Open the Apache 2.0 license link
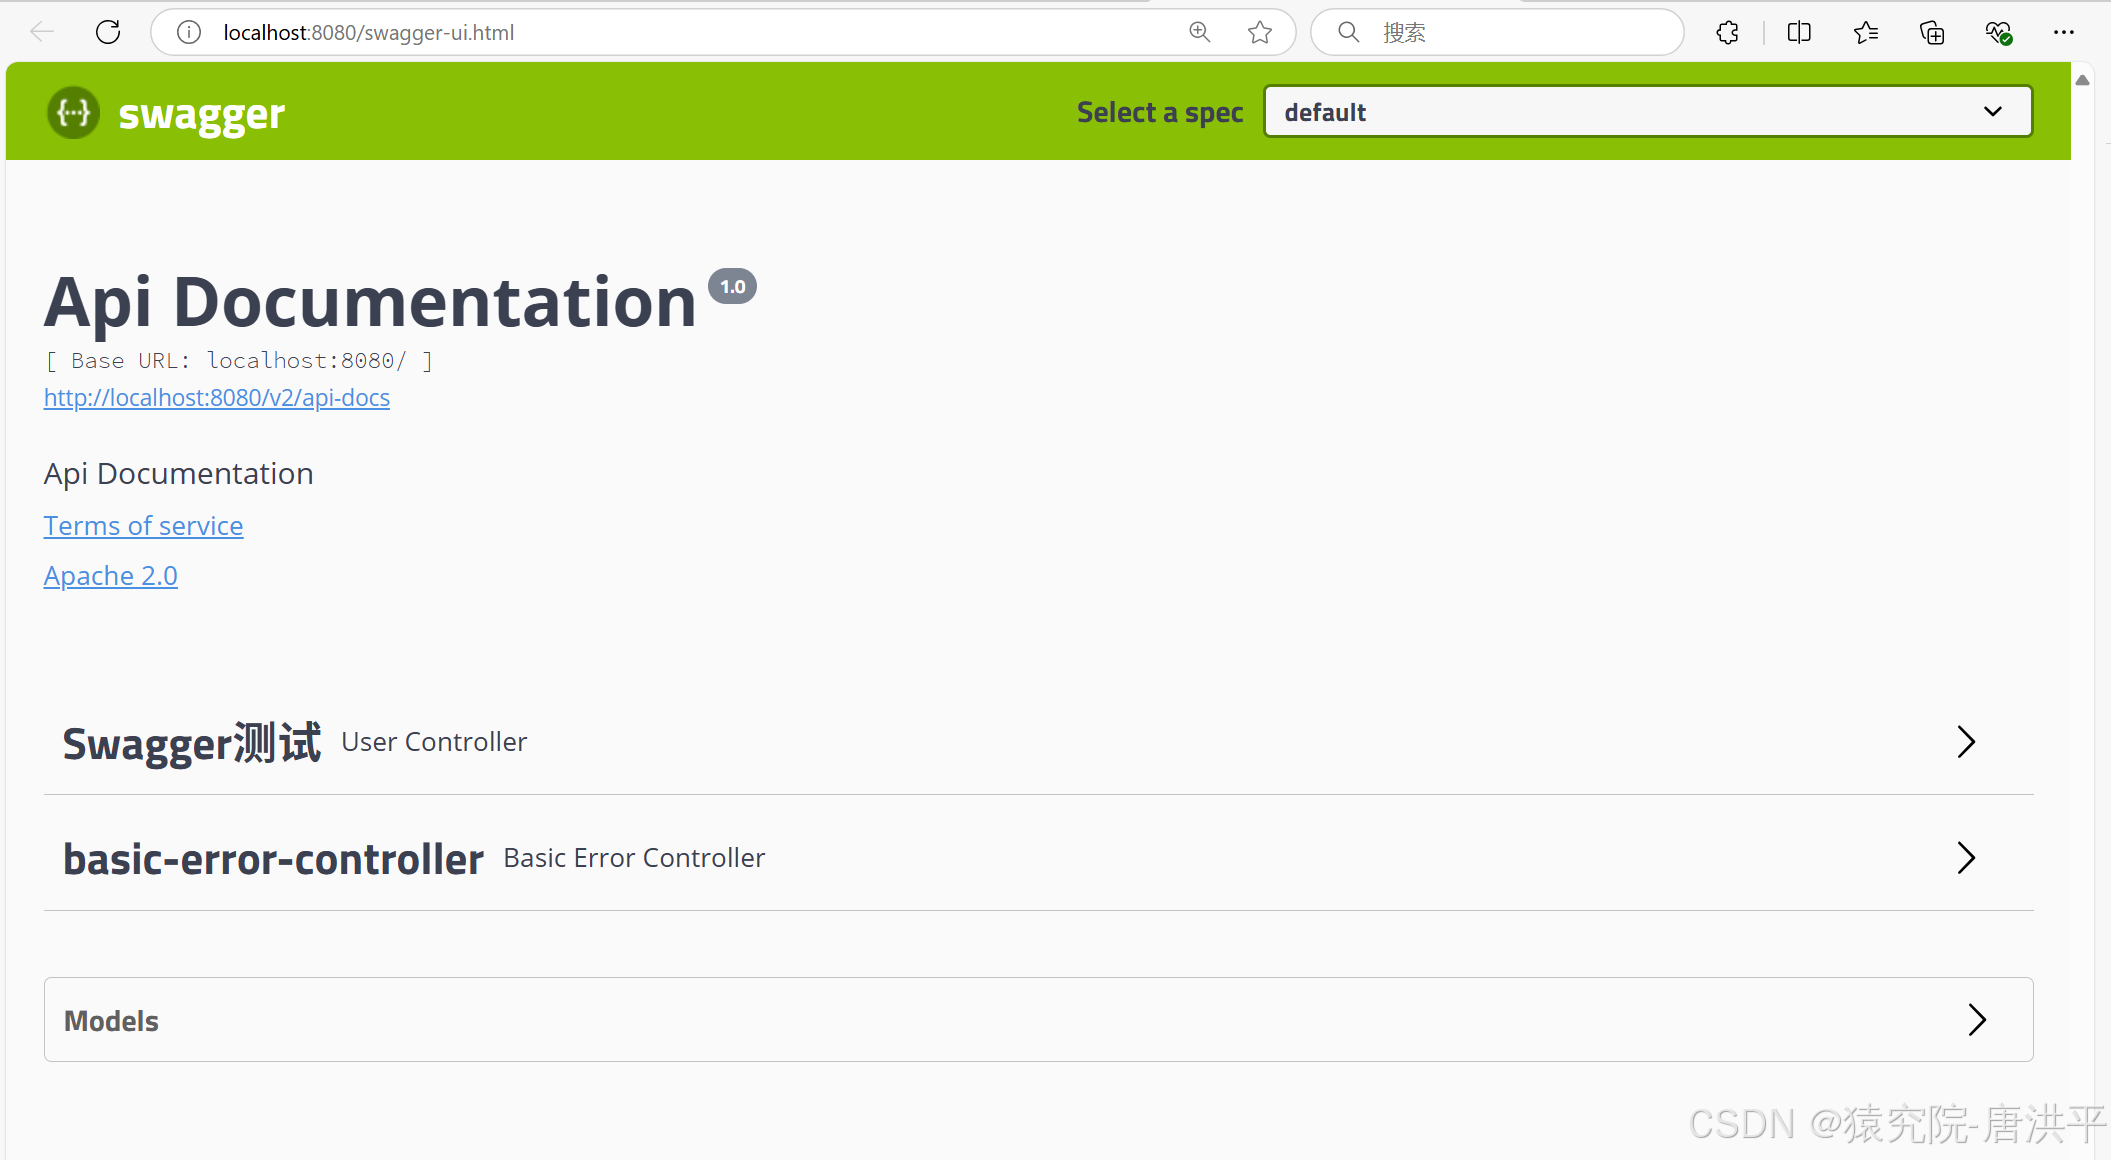This screenshot has width=2111, height=1160. coord(110,576)
